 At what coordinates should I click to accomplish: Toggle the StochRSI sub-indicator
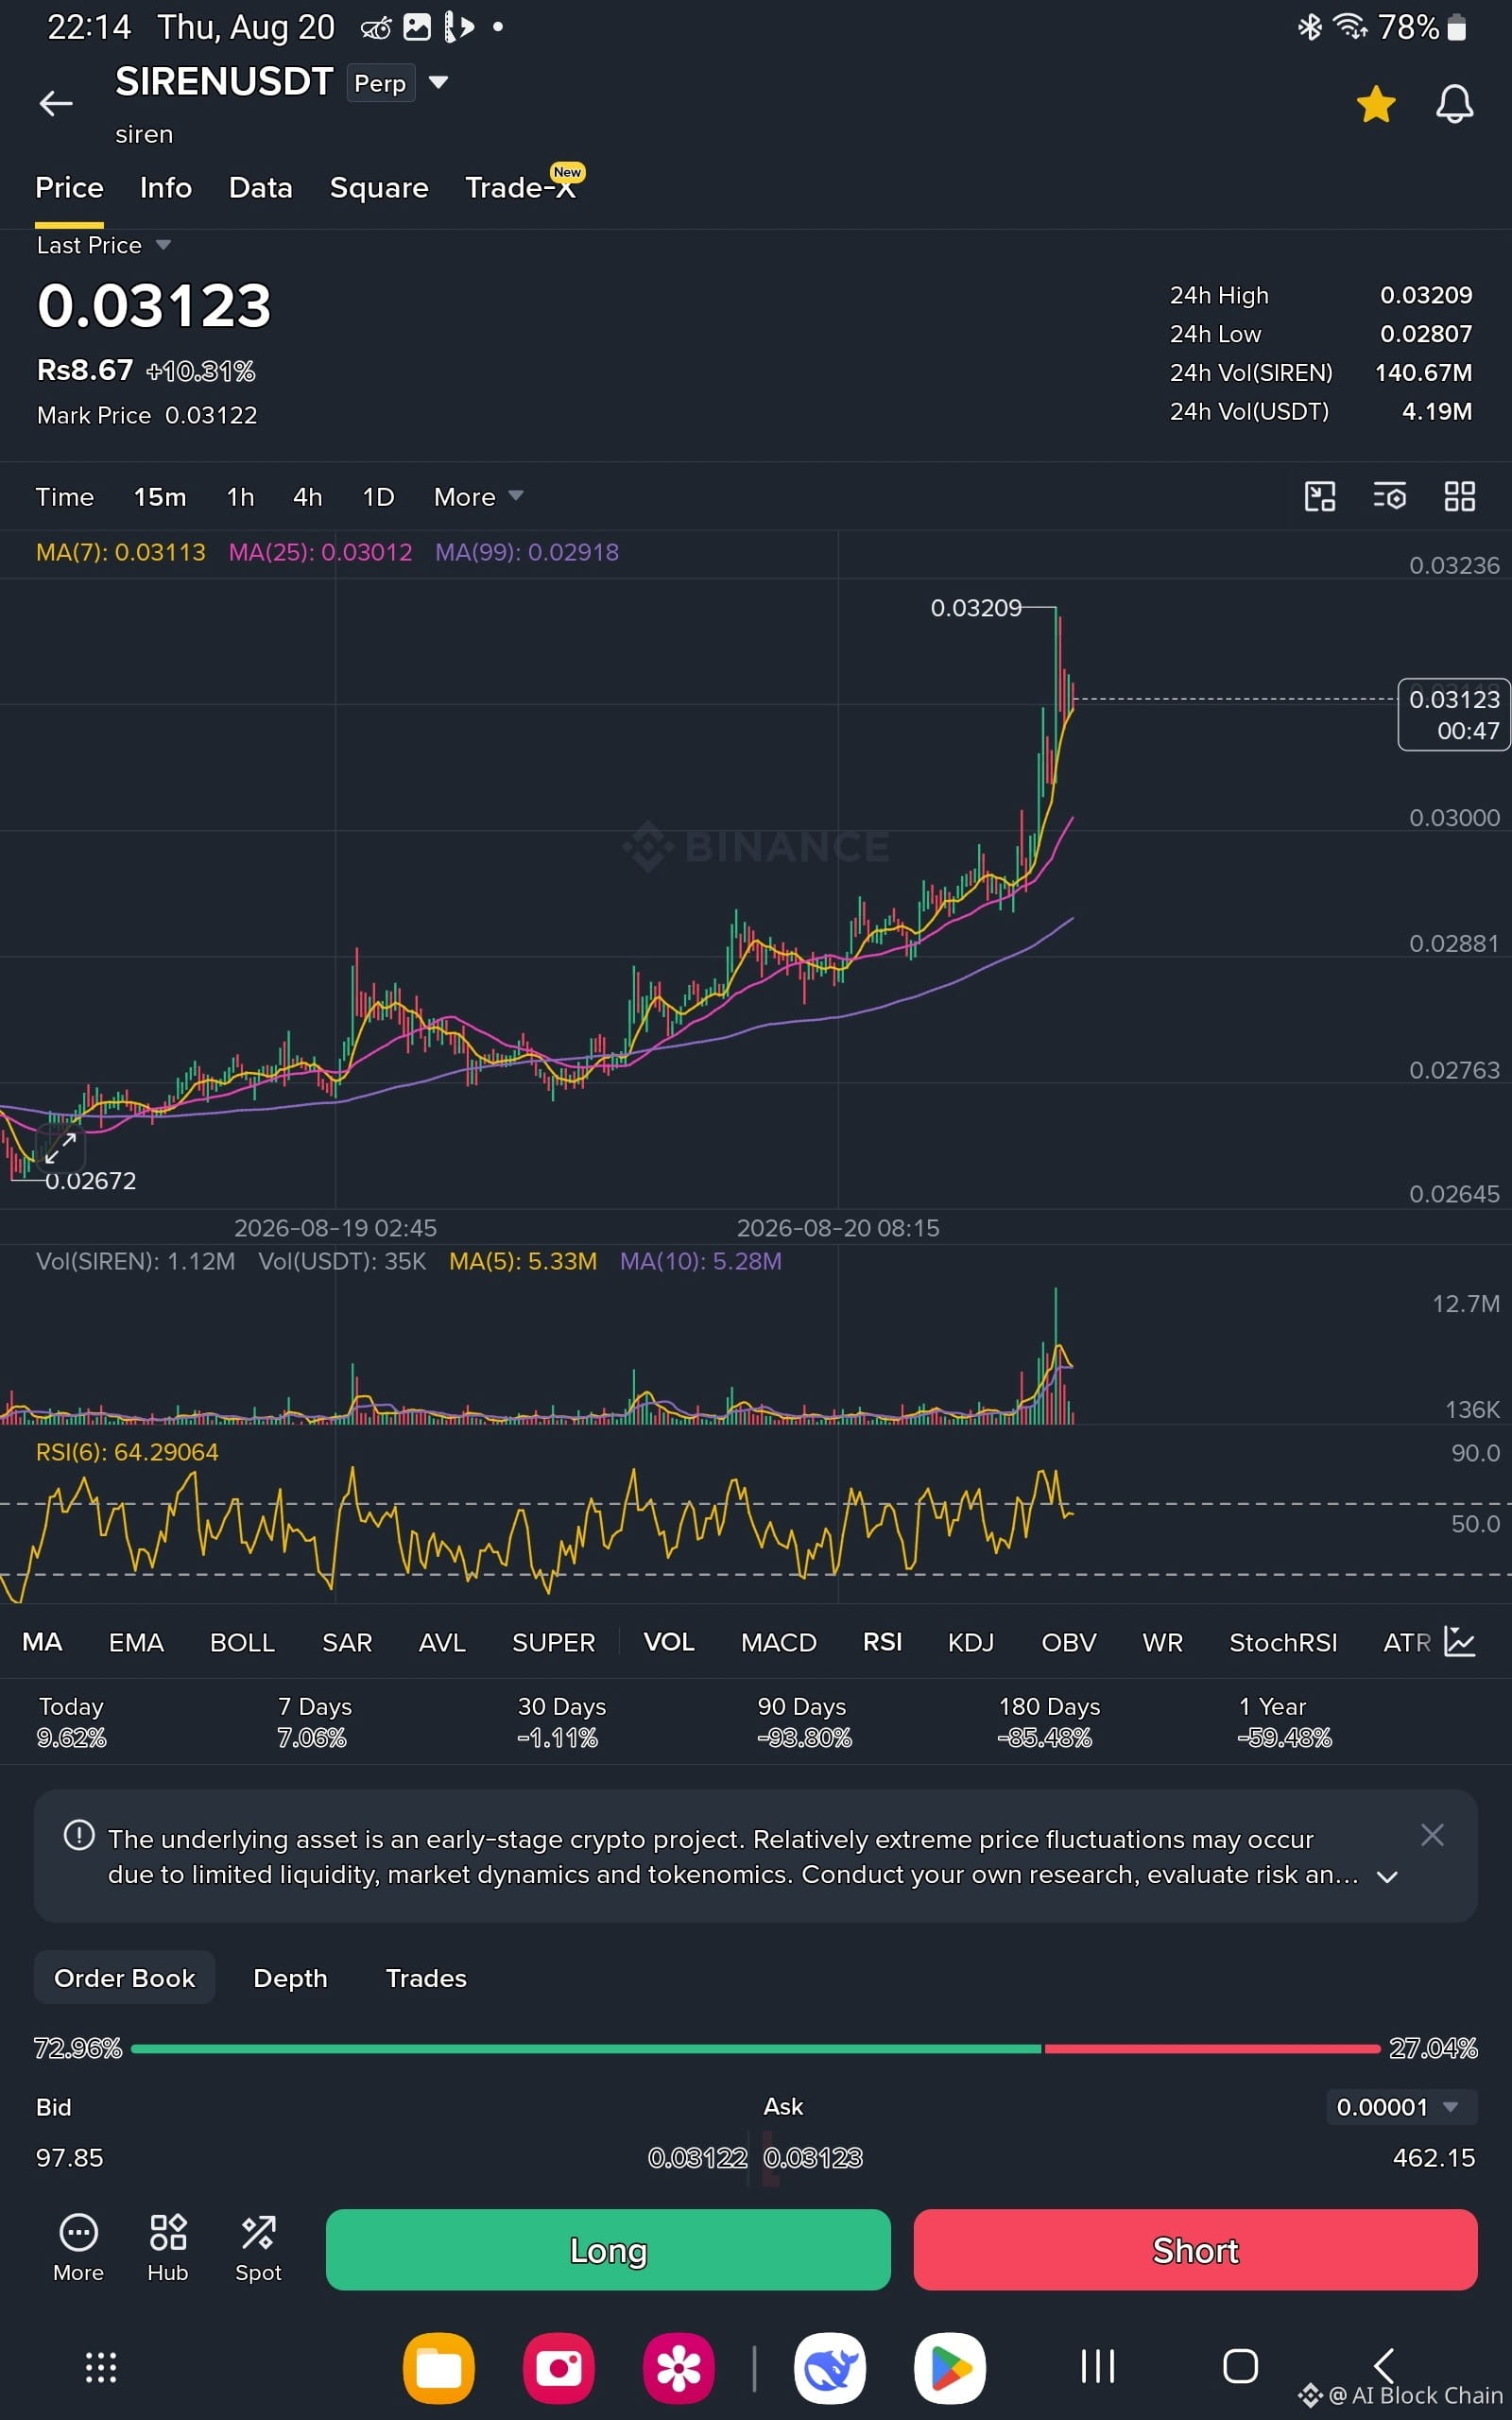(x=1283, y=1642)
